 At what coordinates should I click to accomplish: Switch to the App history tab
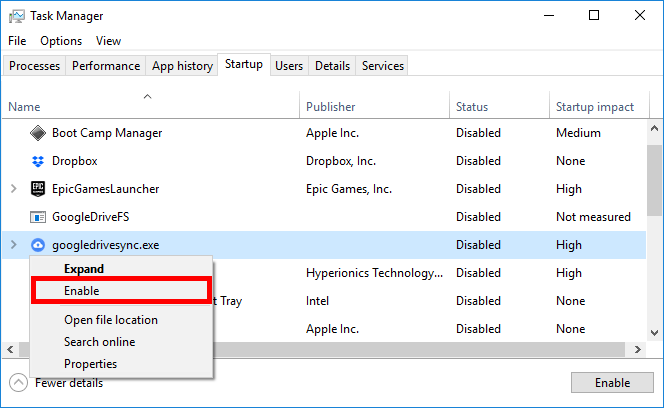pyautogui.click(x=182, y=66)
